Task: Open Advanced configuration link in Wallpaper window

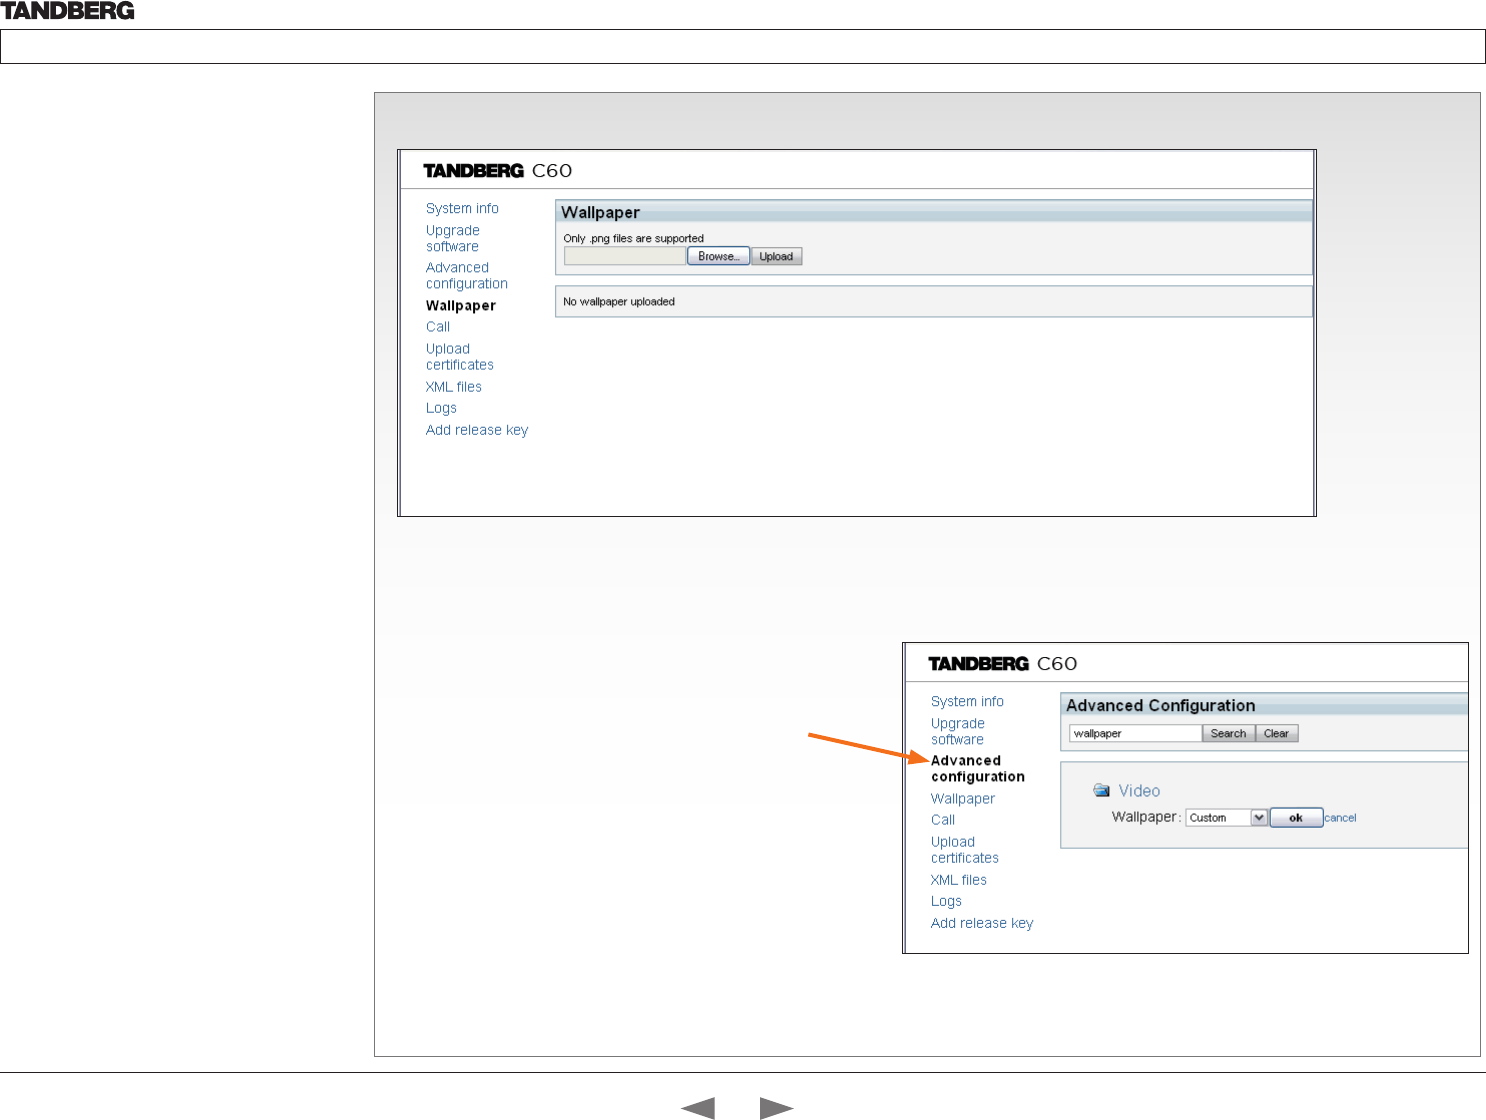Action: point(467,275)
